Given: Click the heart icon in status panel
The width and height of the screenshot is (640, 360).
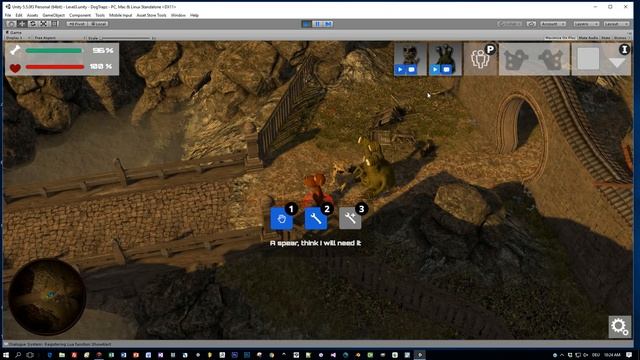Looking at the screenshot, I should 15,67.
